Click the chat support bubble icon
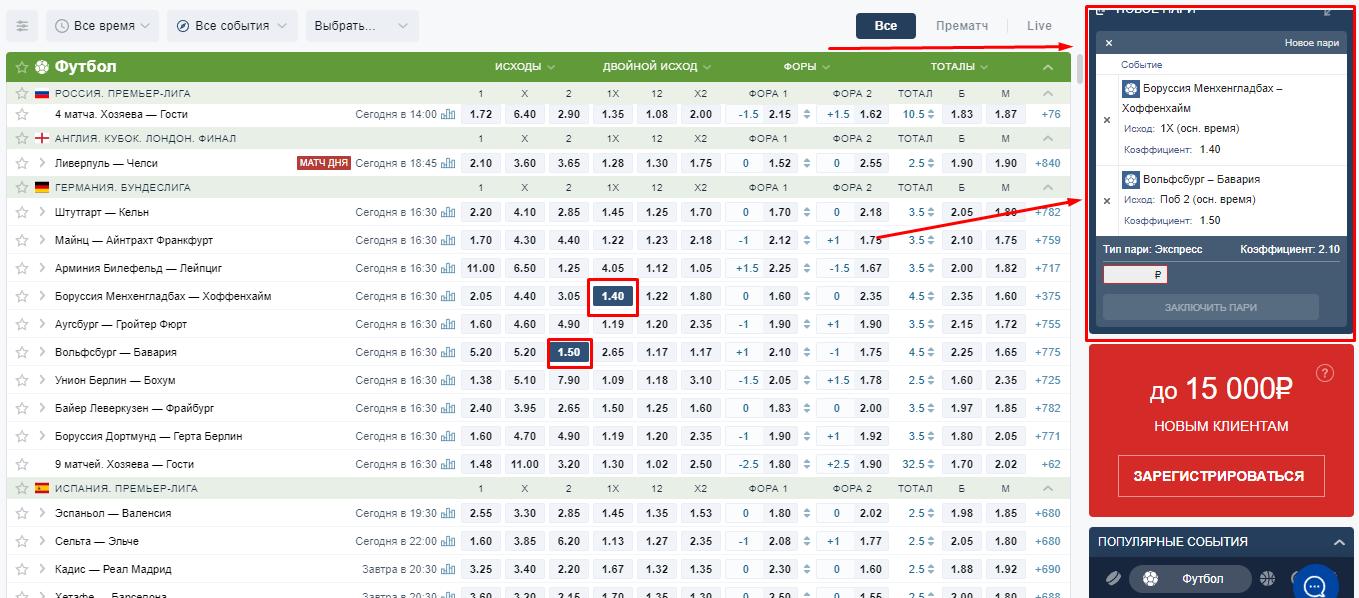The image size is (1359, 598). (1316, 584)
